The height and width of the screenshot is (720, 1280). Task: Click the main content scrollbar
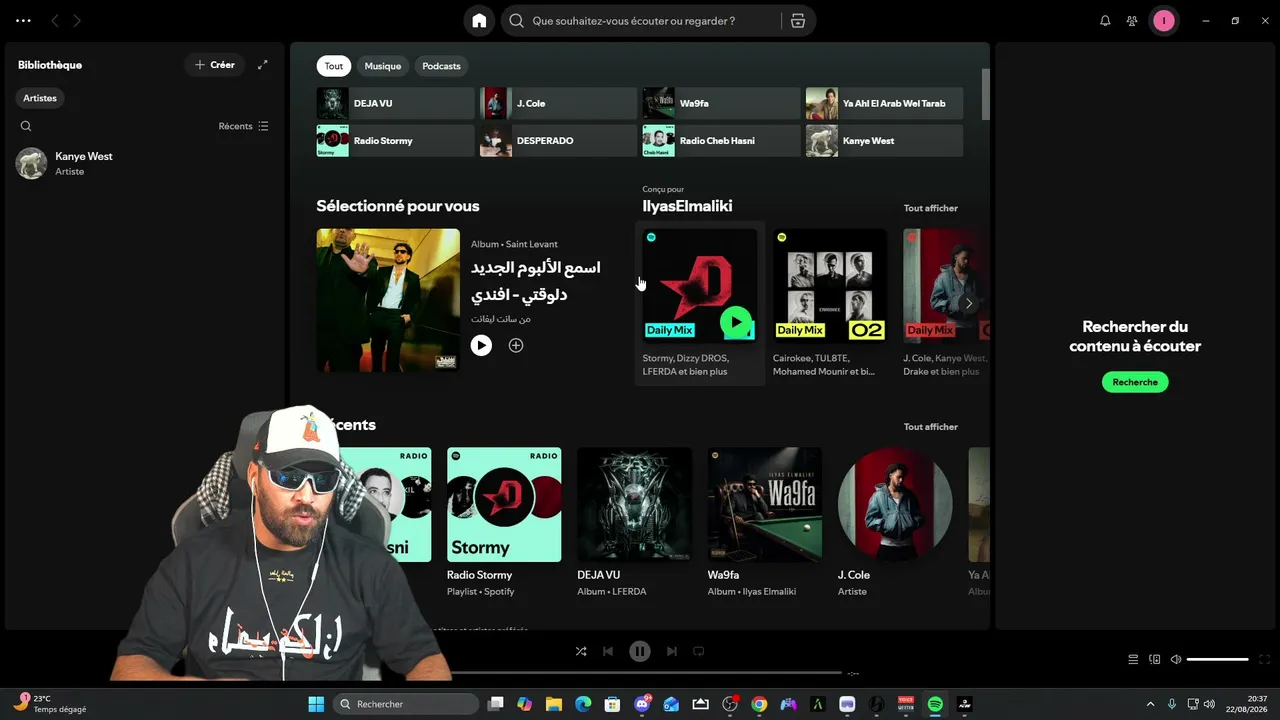pos(985,94)
